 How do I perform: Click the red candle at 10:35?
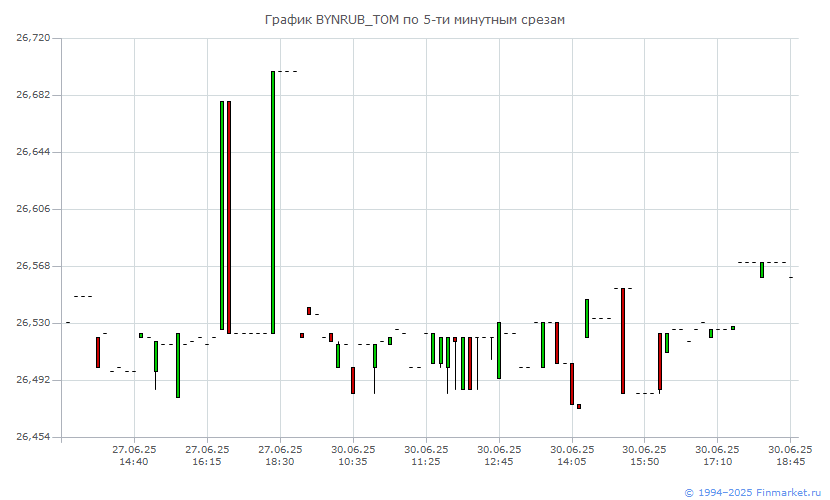(x=353, y=380)
